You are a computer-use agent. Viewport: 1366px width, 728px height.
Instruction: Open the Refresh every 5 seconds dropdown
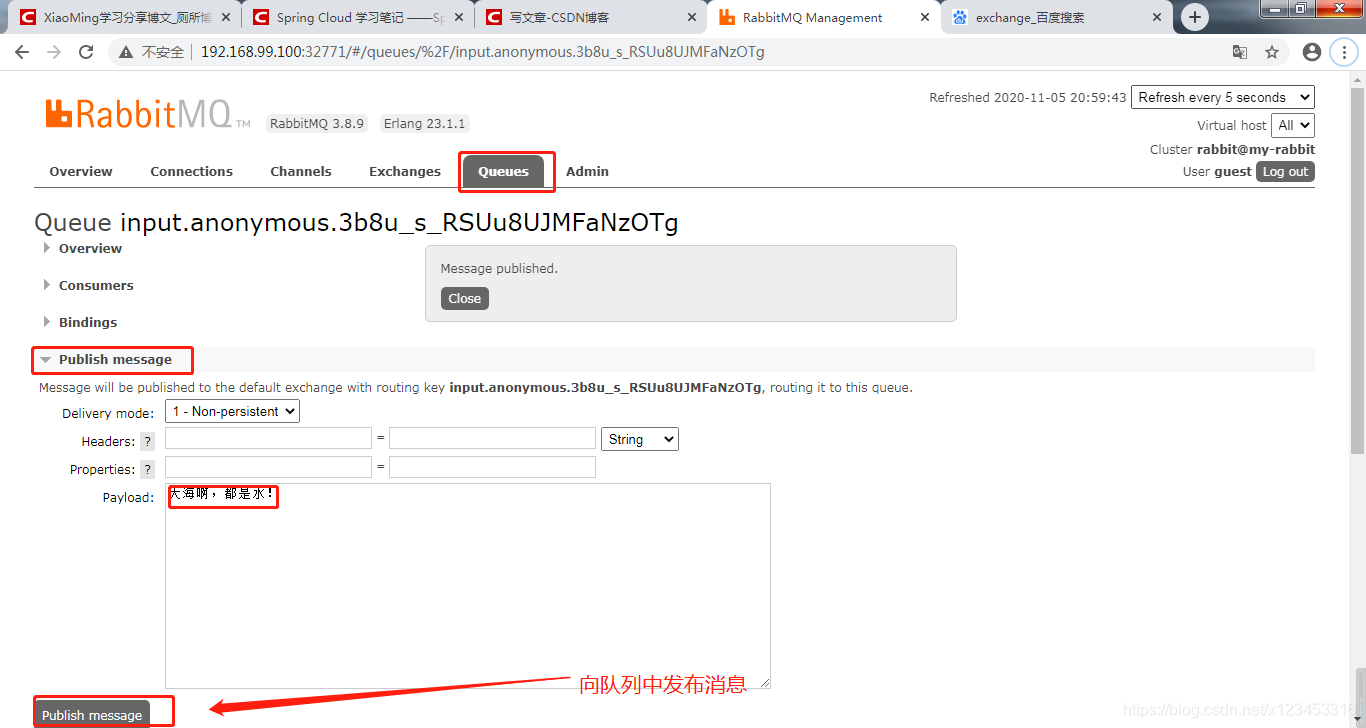tap(1223, 97)
